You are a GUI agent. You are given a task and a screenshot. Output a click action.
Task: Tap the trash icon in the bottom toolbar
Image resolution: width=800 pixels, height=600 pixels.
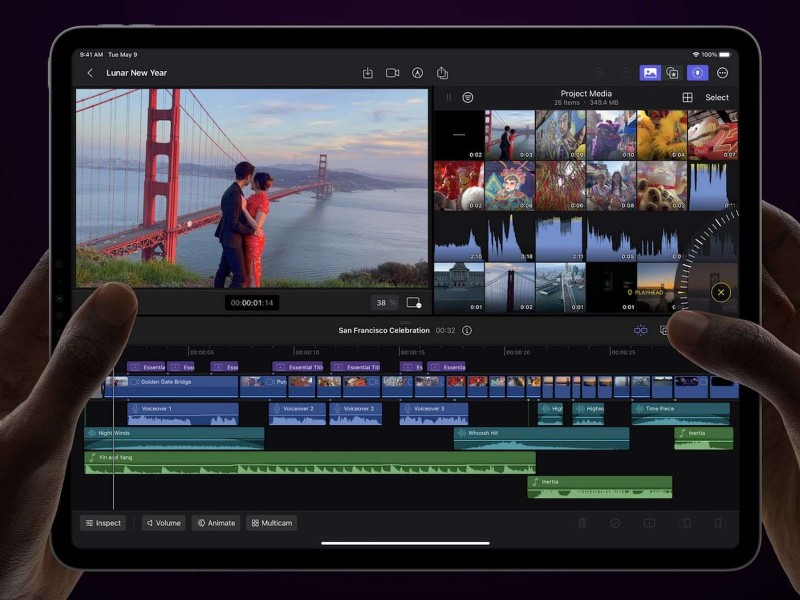click(583, 522)
